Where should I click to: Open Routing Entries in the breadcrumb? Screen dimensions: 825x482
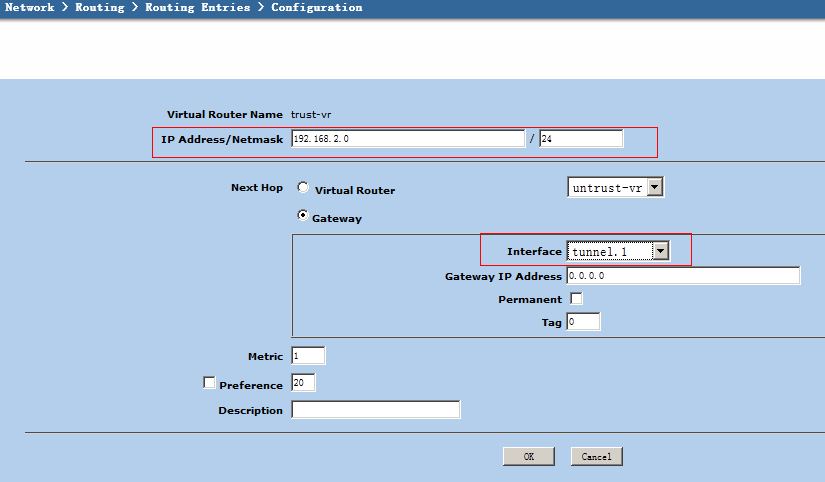point(197,8)
